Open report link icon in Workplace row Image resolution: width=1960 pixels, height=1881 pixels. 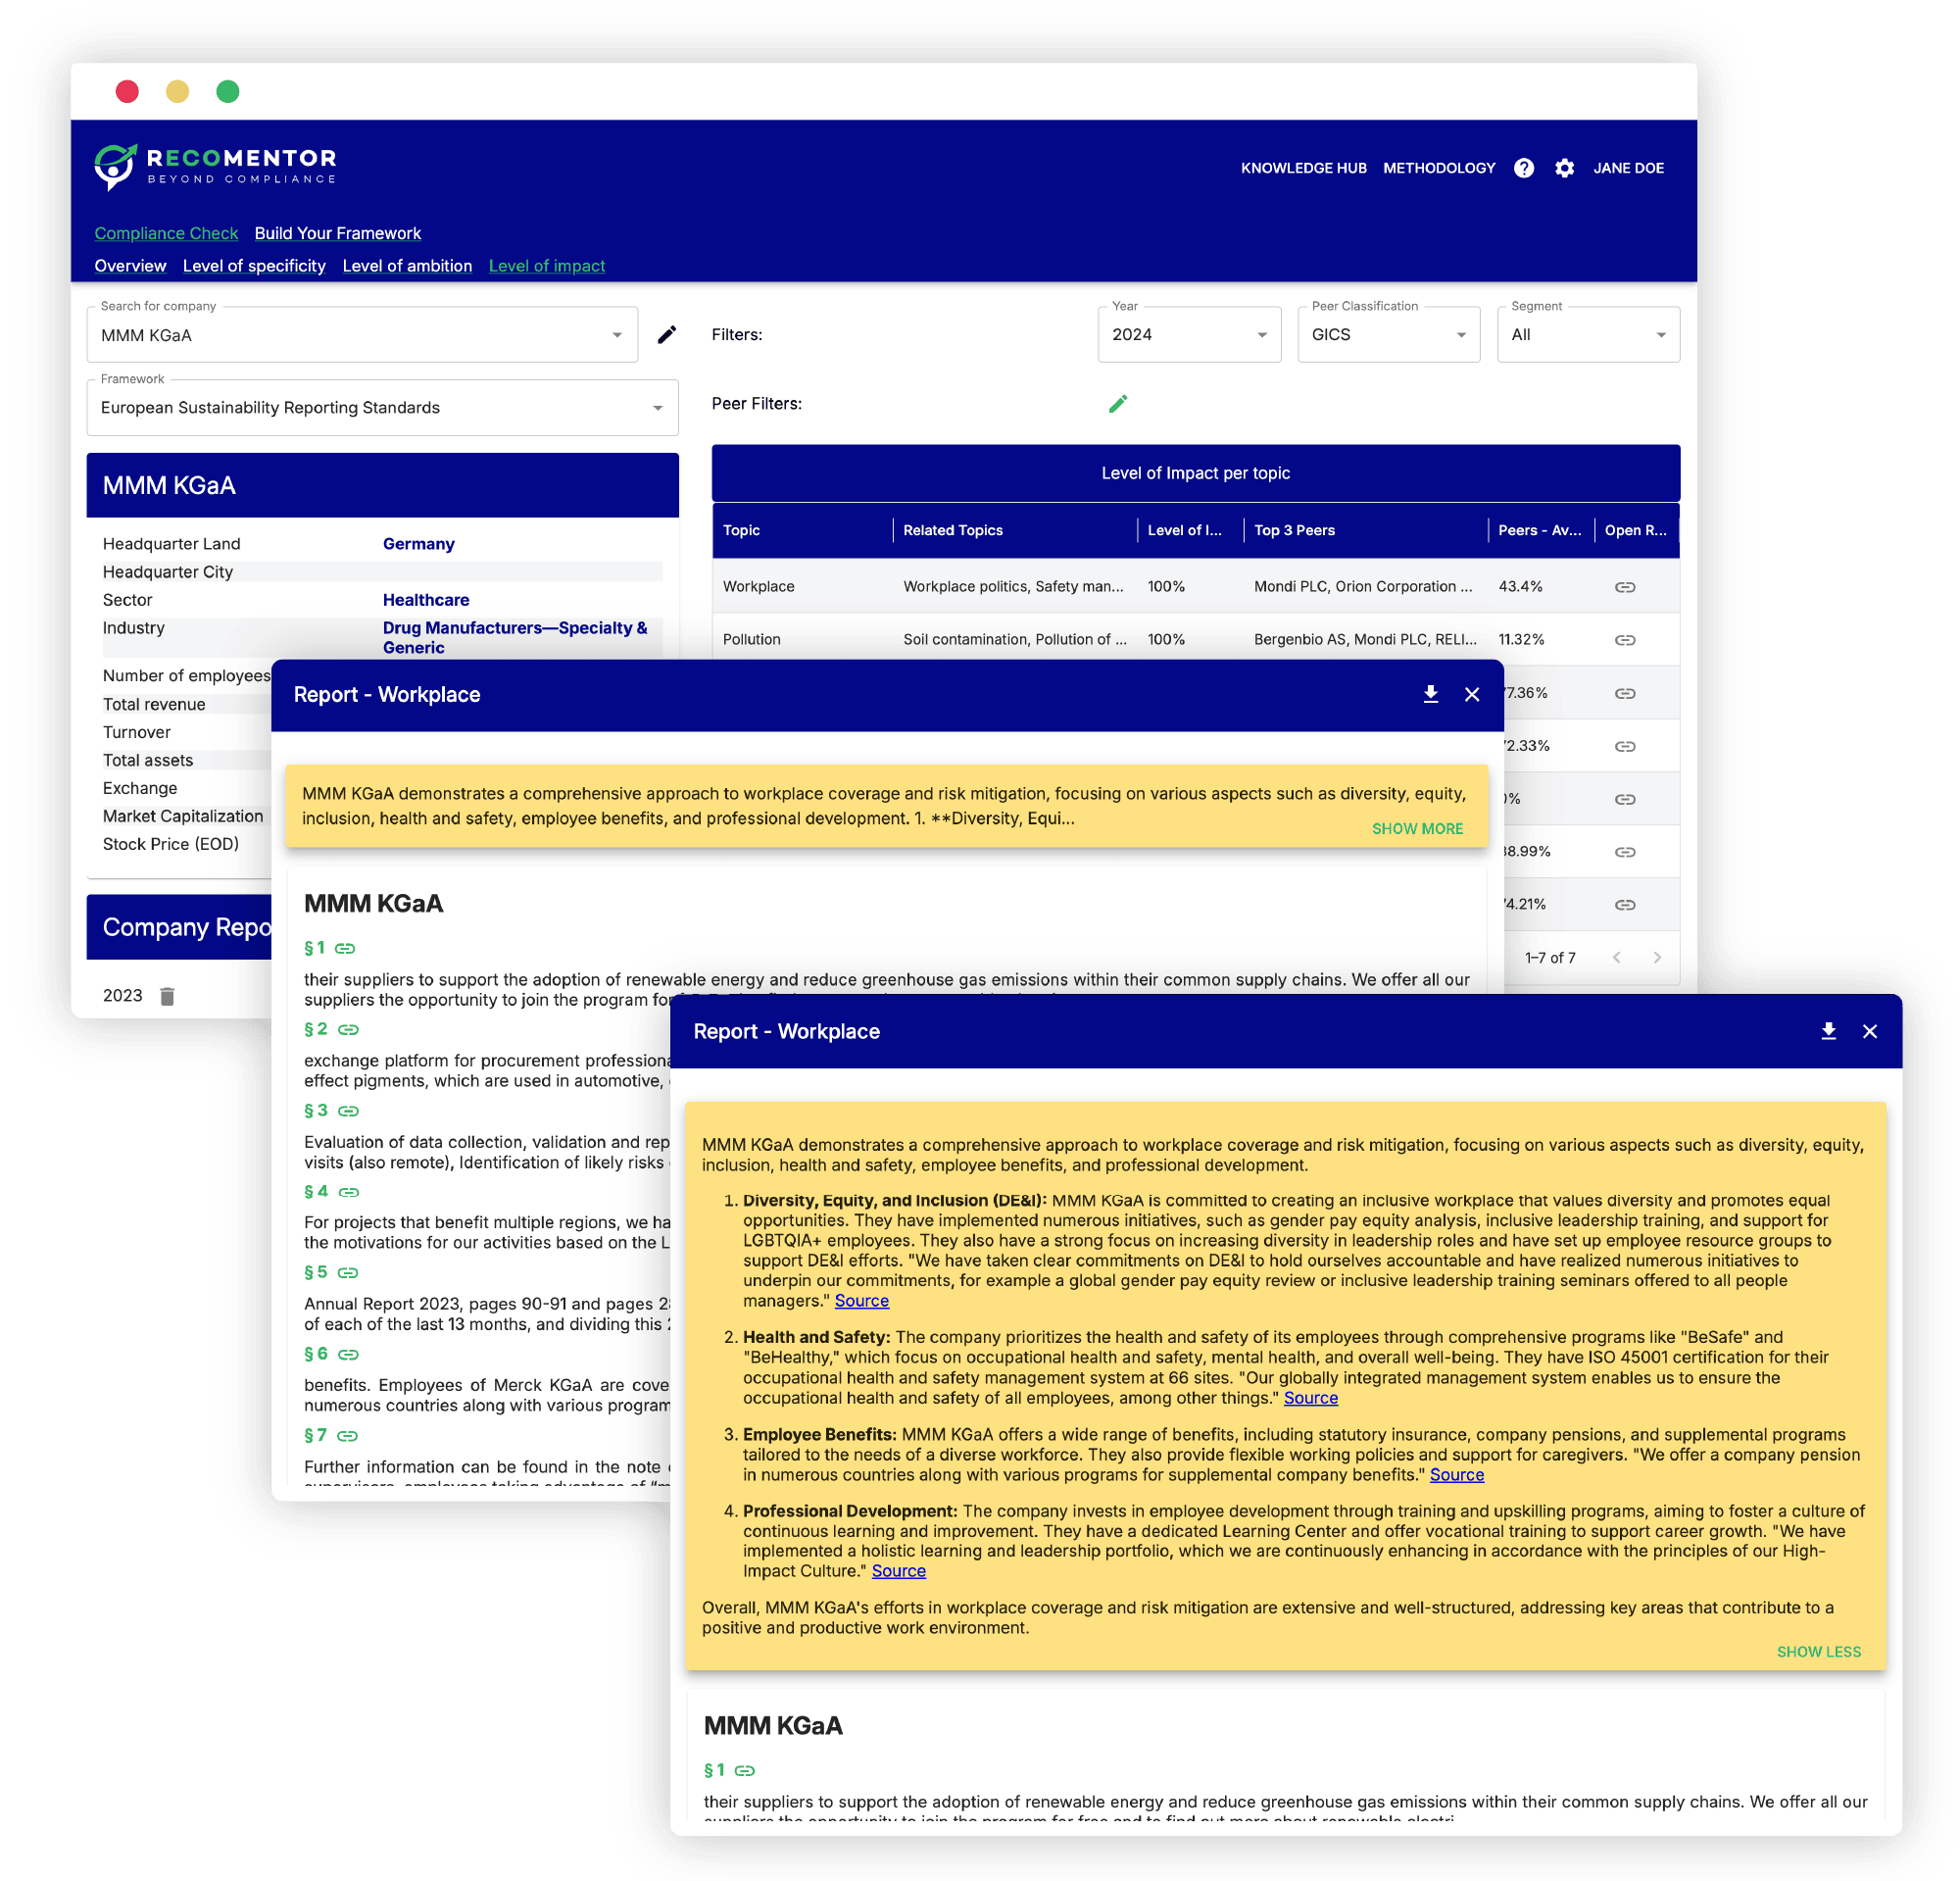[1625, 587]
